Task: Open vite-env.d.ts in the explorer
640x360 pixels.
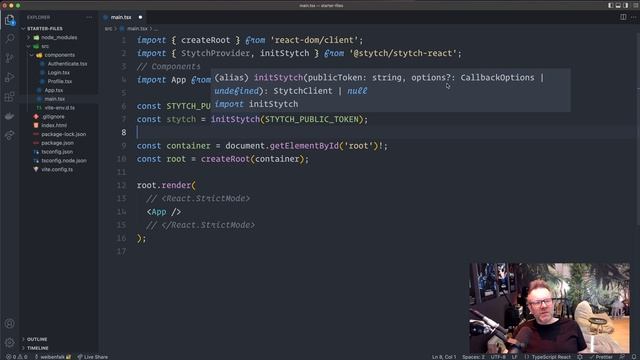Action: point(59,108)
